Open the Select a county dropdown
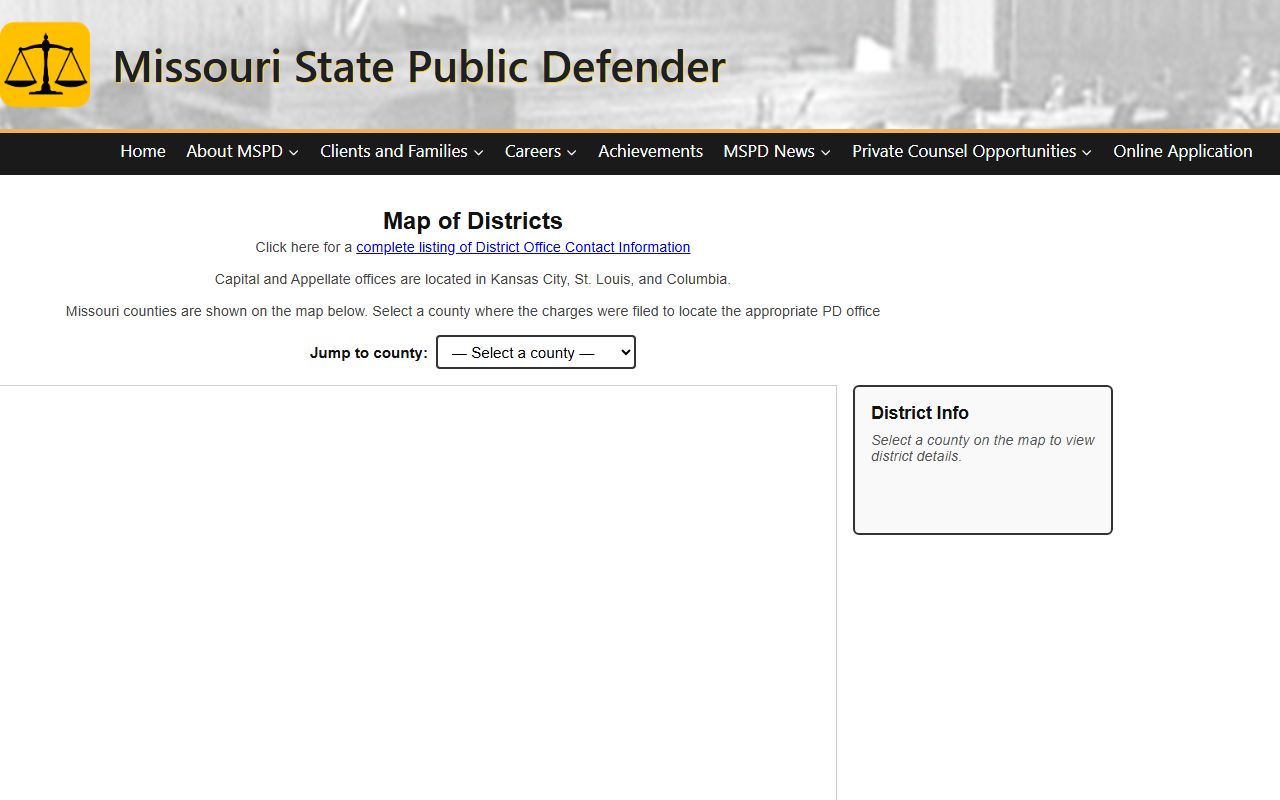The image size is (1280, 800). tap(536, 352)
